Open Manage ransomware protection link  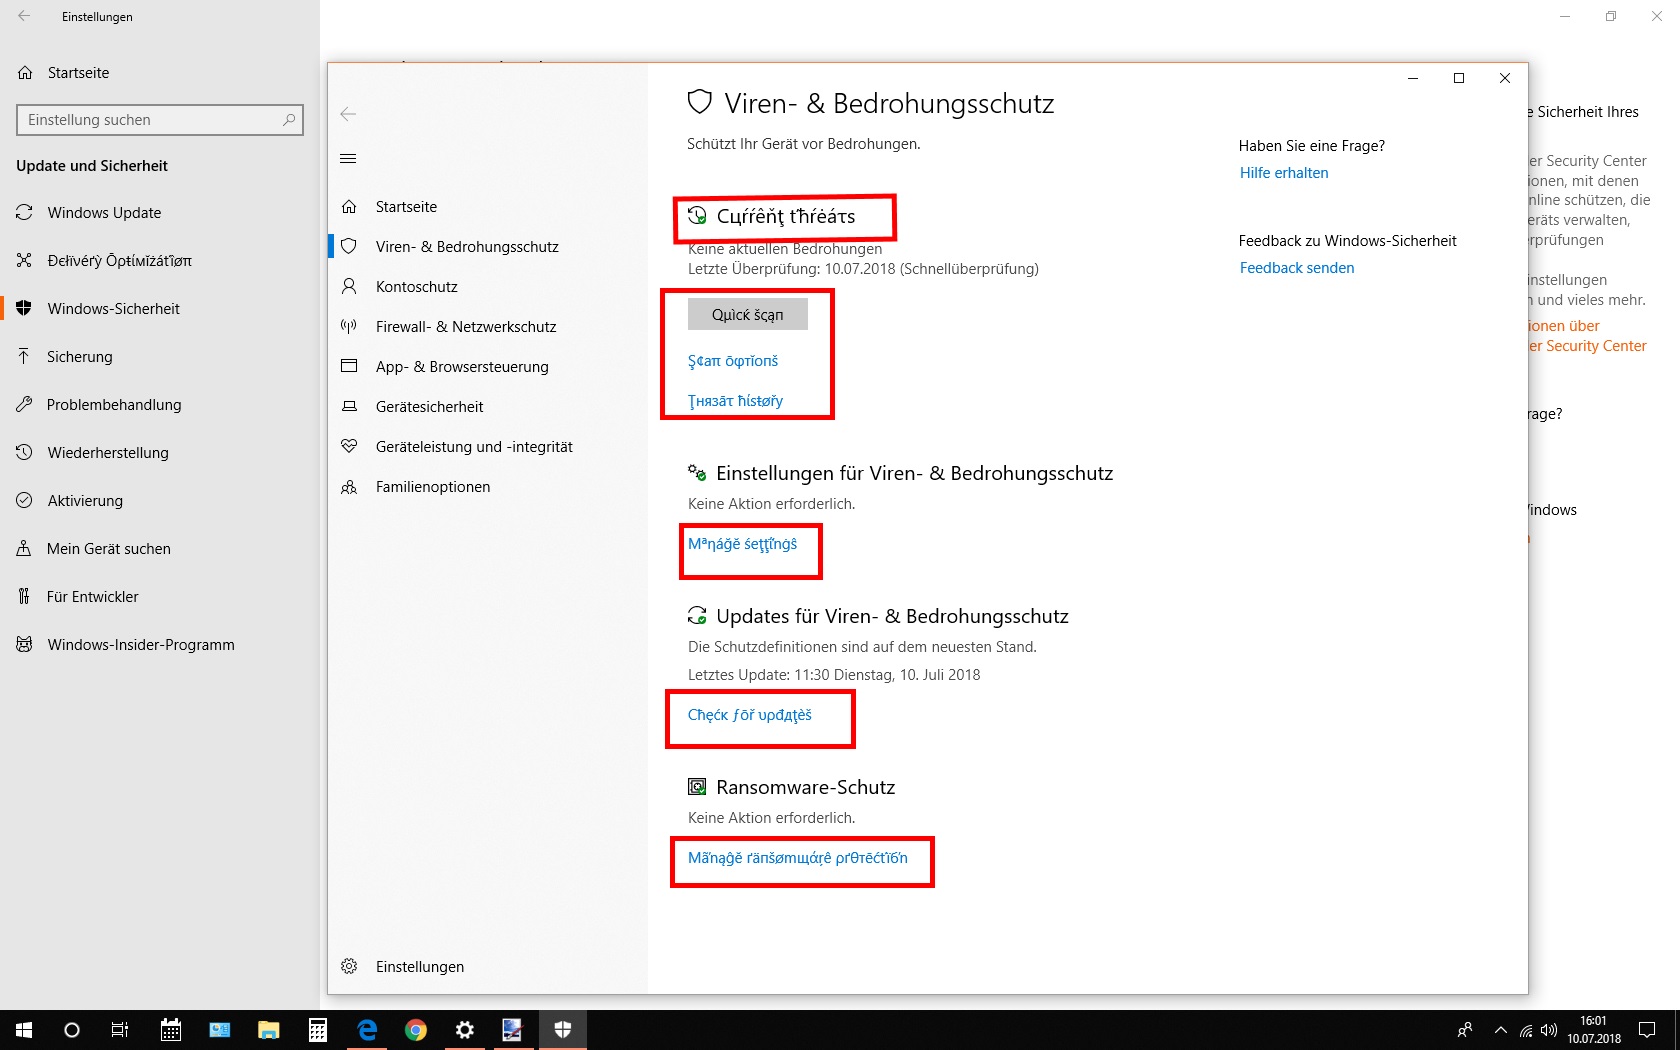pos(797,858)
